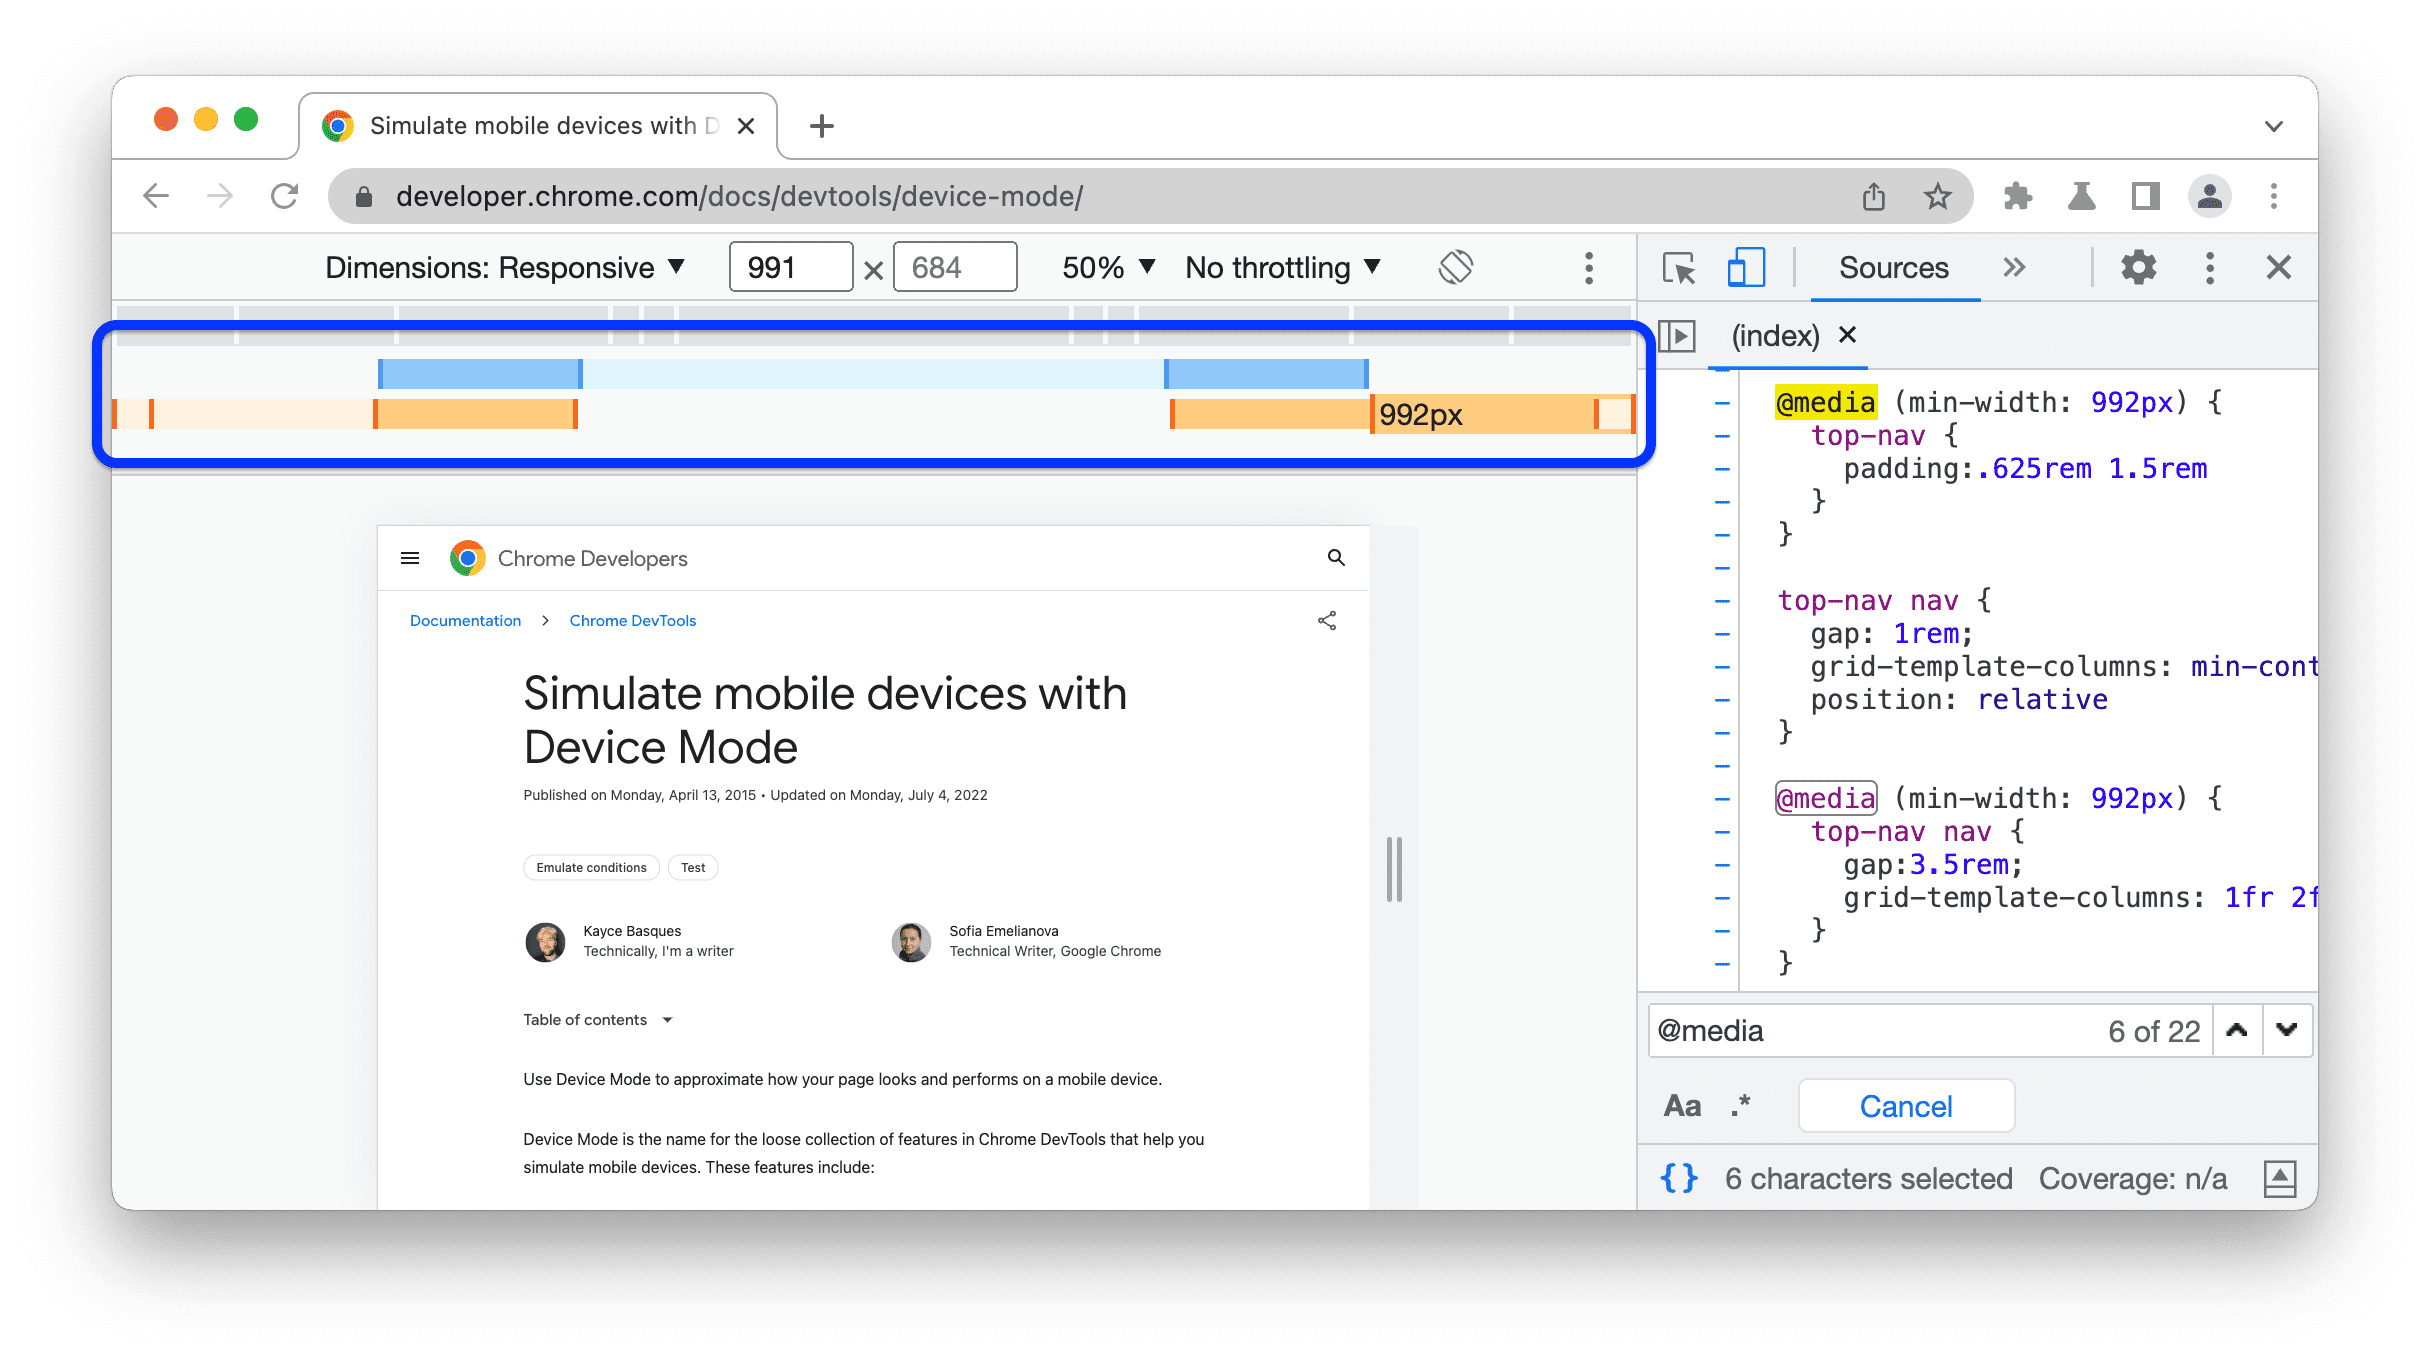
Task: Click the inspect element pointer icon
Action: coord(1679,267)
